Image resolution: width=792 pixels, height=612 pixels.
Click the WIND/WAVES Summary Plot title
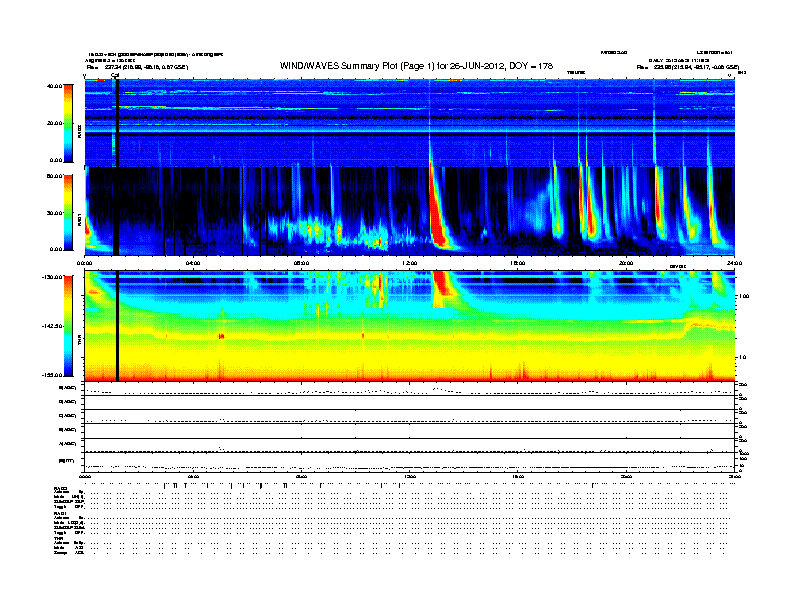point(416,66)
